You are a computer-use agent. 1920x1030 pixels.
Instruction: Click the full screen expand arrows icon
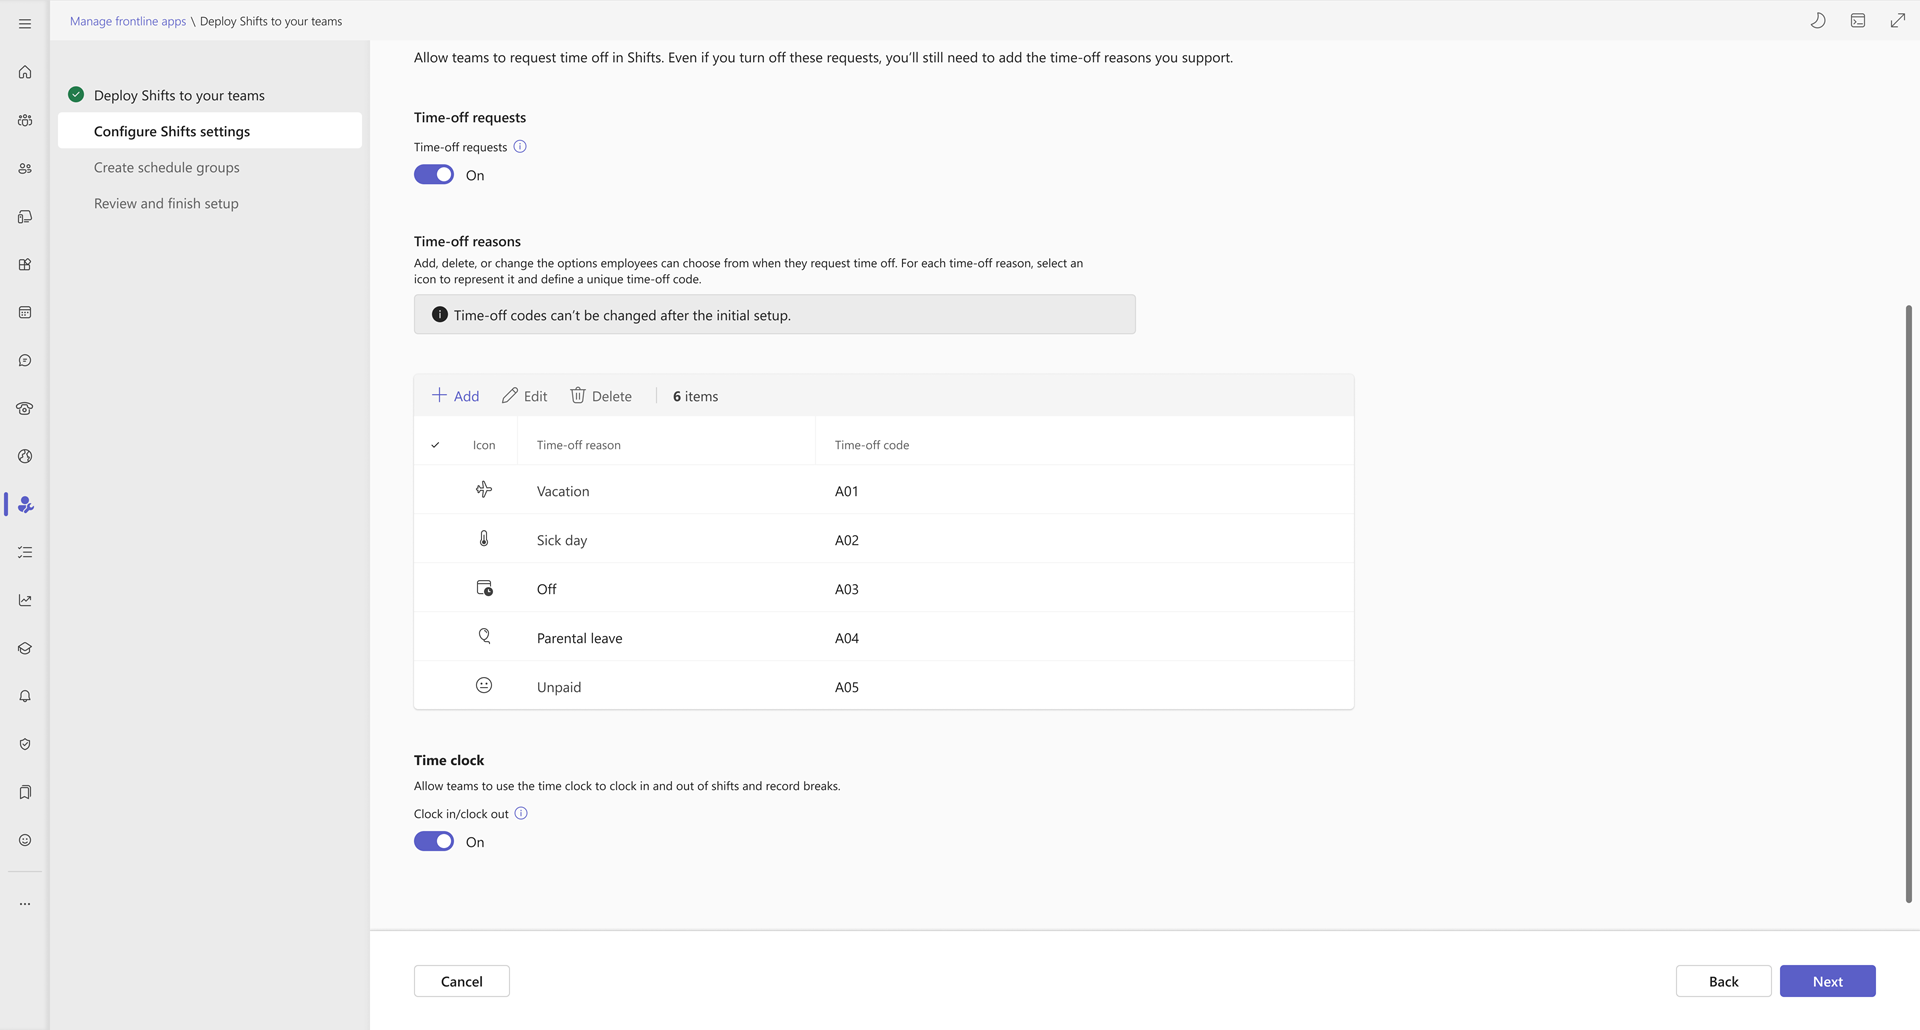(x=1897, y=21)
